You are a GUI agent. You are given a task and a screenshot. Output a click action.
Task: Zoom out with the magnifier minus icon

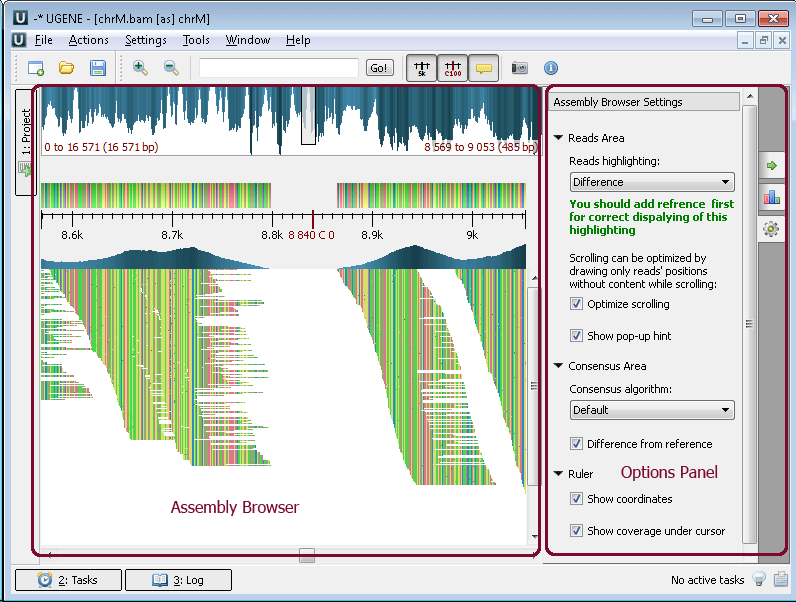172,68
